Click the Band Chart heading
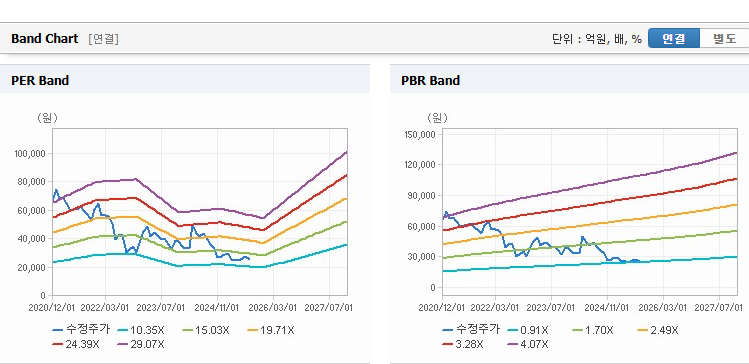The height and width of the screenshot is (364, 749). point(44,39)
